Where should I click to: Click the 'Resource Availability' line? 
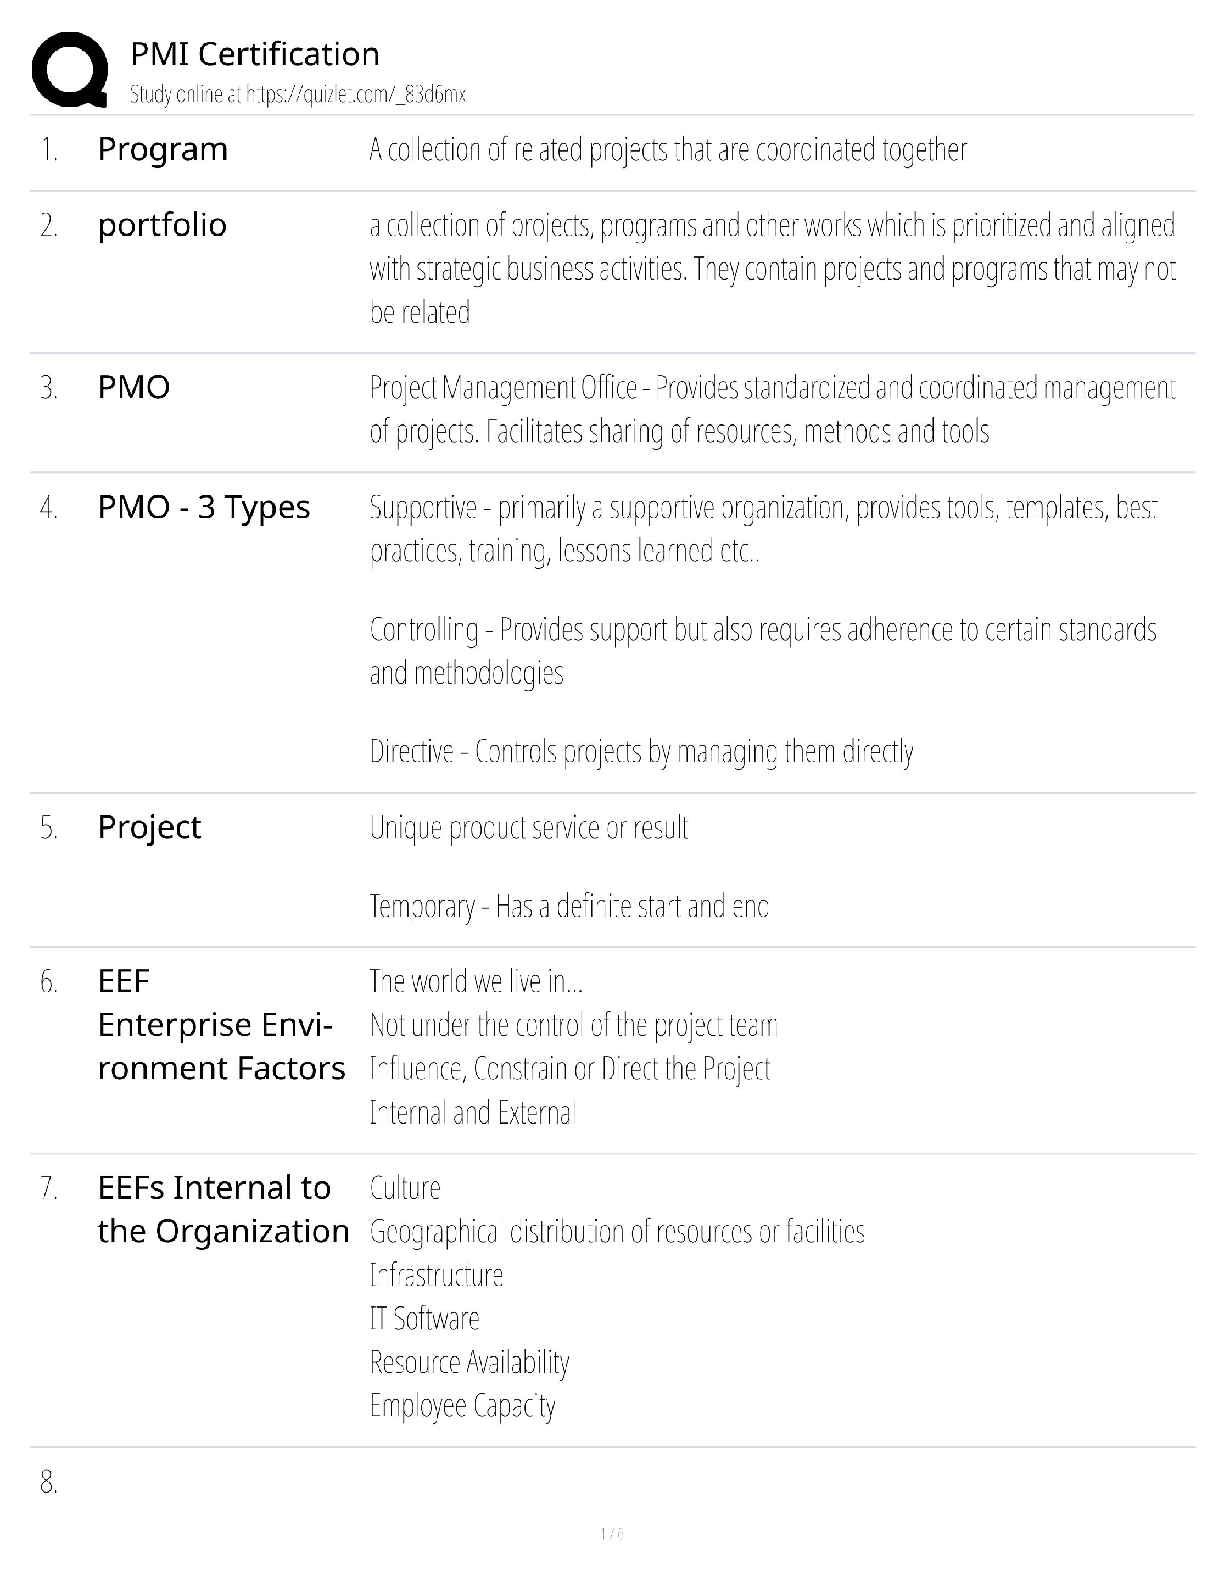(469, 1362)
